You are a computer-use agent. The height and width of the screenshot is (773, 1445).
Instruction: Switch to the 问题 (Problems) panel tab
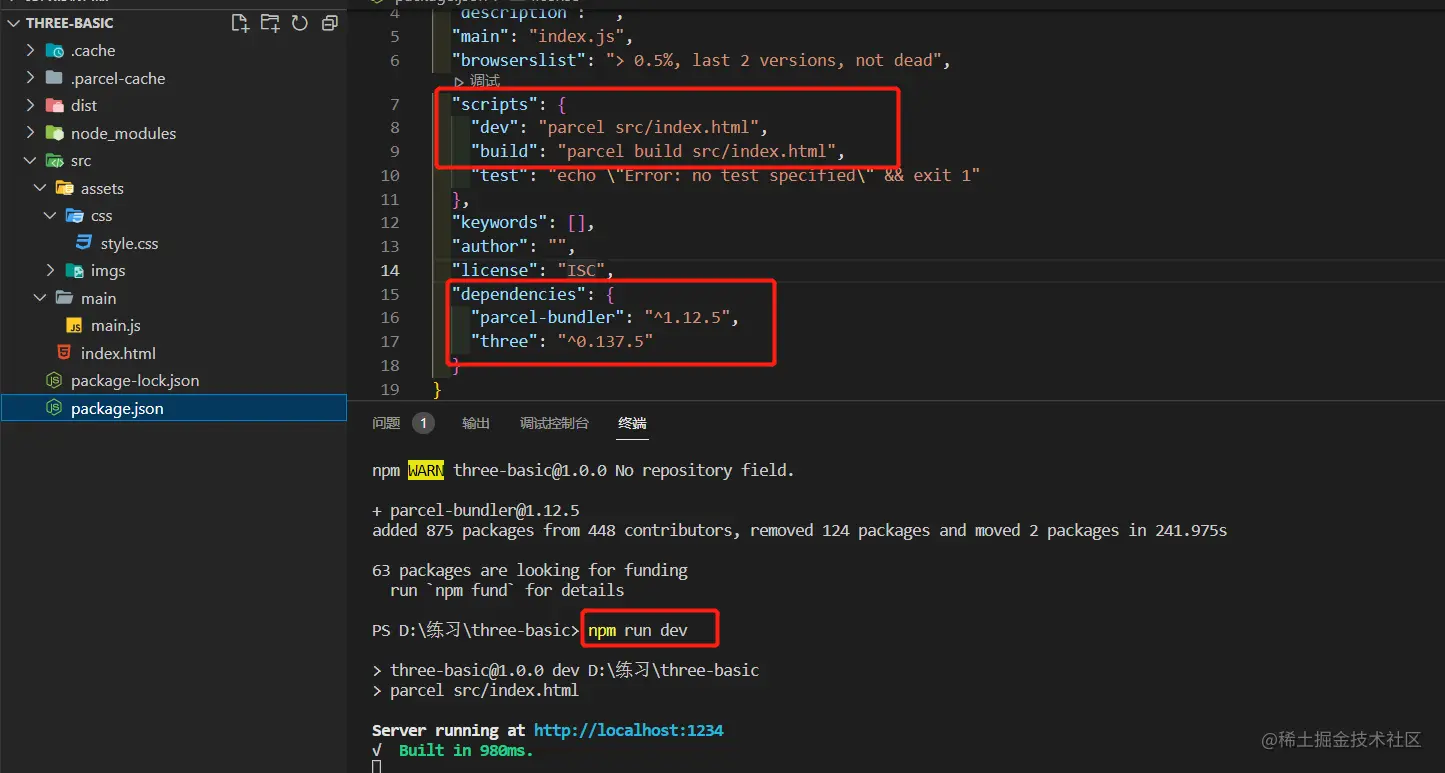click(x=386, y=423)
